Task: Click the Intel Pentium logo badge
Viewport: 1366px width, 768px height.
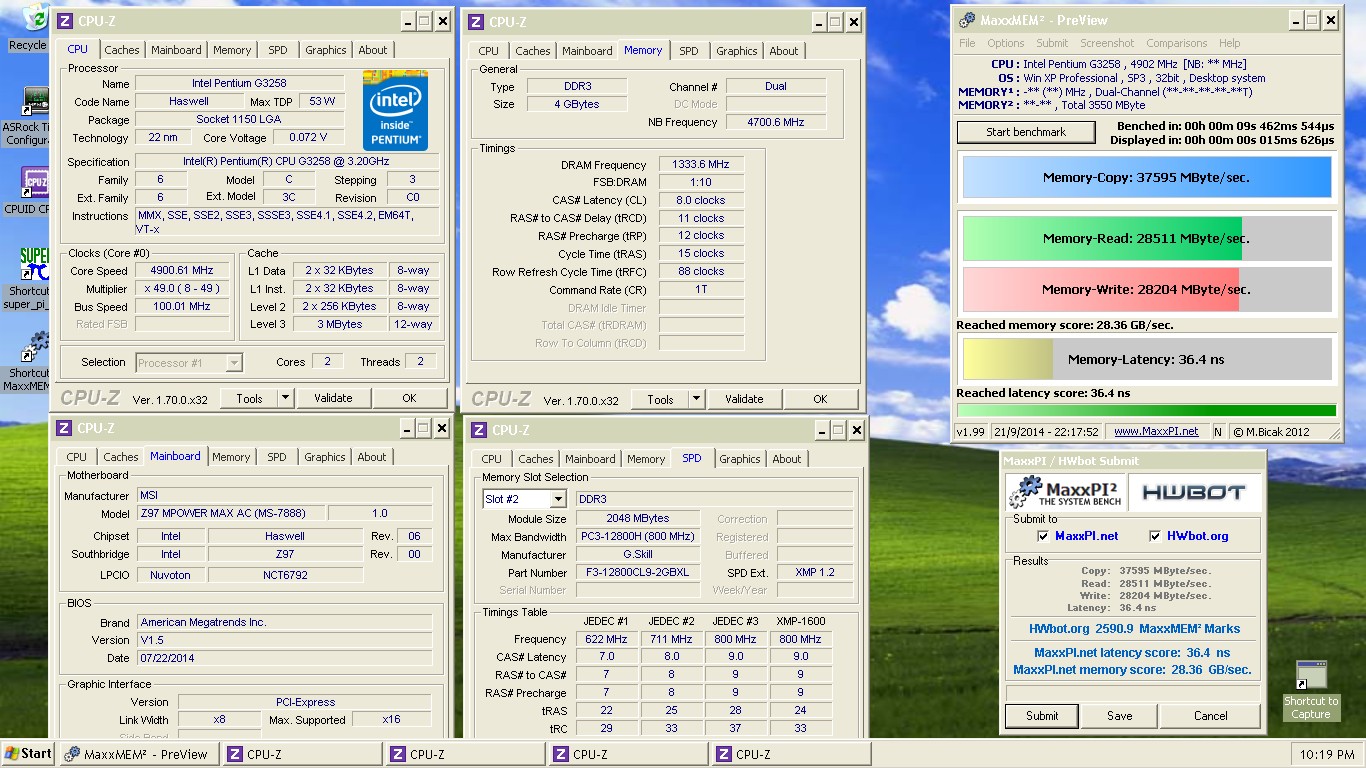Action: pos(396,110)
